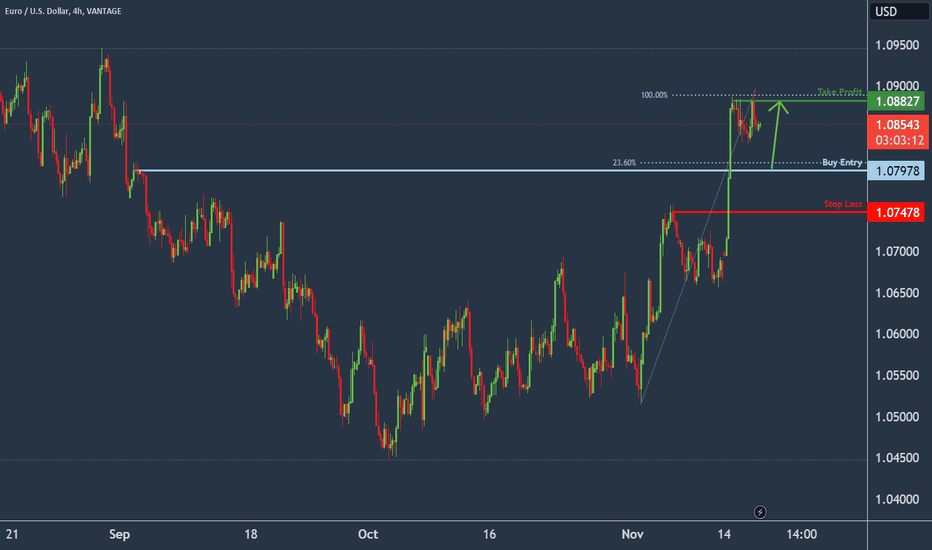Click the 1.06500 price axis value
The width and height of the screenshot is (932, 550).
tap(897, 293)
